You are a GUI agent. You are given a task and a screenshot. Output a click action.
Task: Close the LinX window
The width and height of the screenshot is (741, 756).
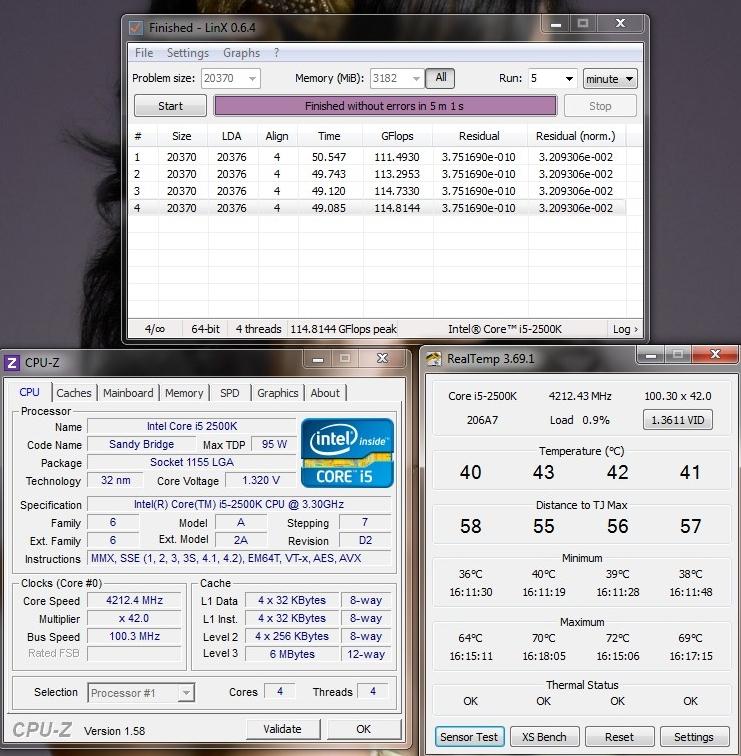620,24
